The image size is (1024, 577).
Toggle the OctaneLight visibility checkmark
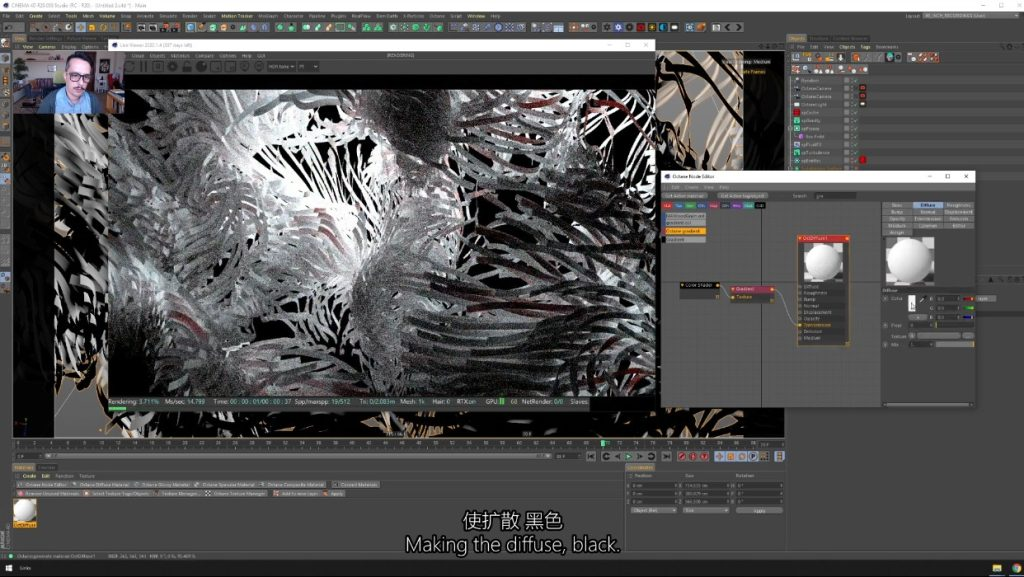[855, 104]
